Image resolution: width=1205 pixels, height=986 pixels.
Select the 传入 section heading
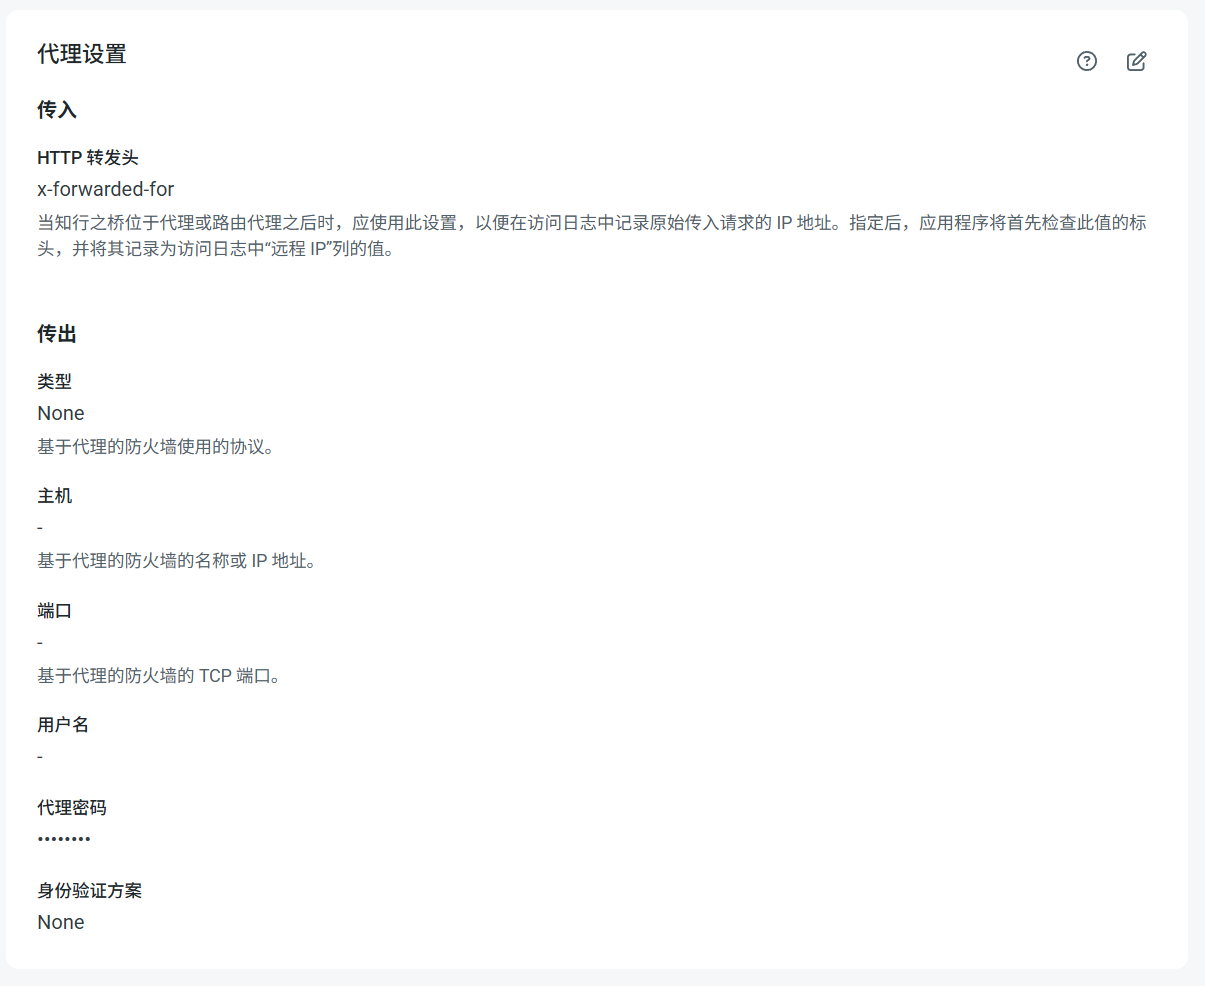57,110
